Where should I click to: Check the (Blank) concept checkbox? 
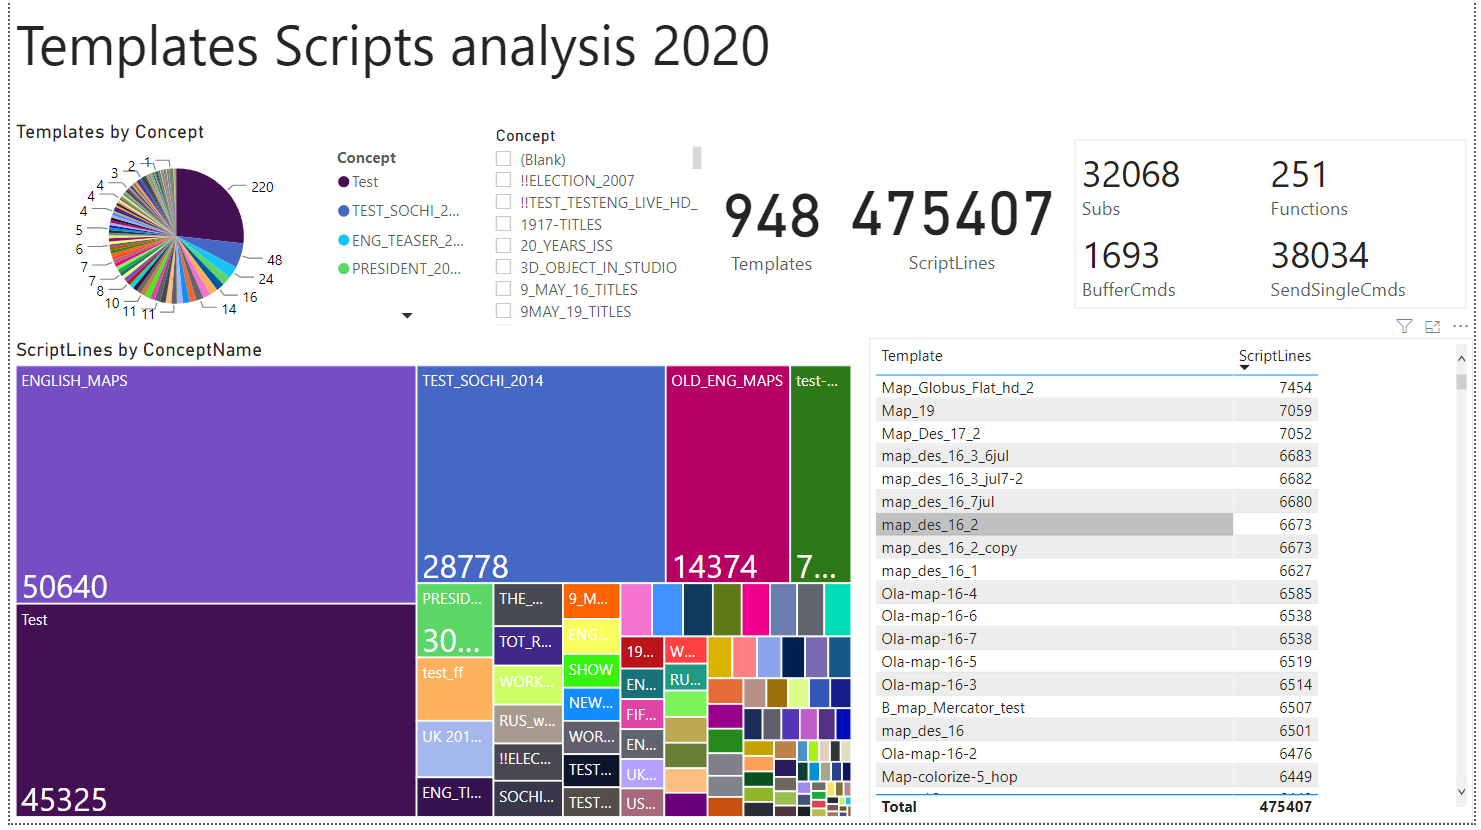[x=504, y=159]
